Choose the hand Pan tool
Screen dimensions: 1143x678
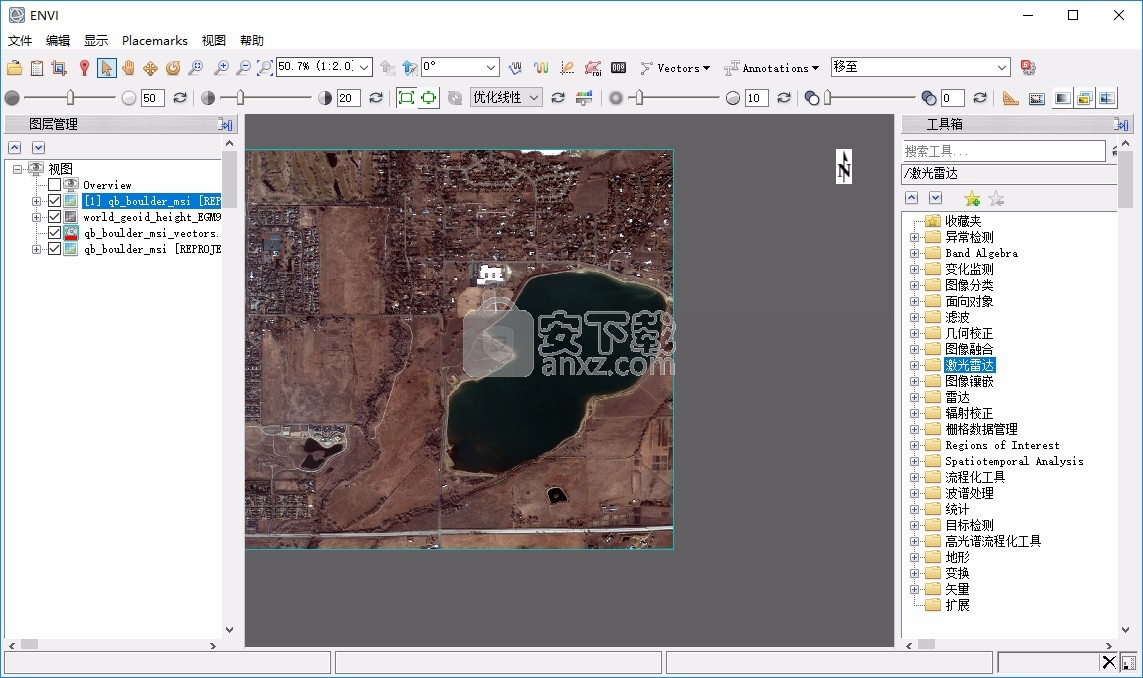click(x=128, y=68)
